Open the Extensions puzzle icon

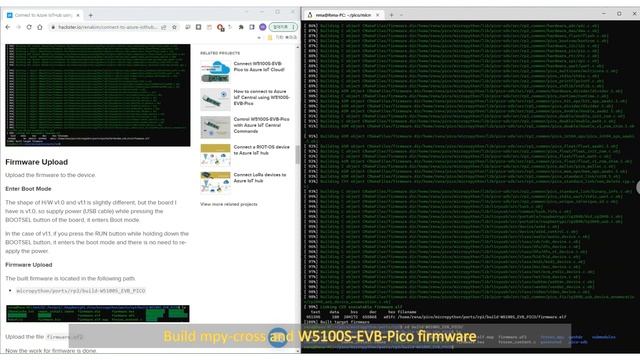(241, 27)
